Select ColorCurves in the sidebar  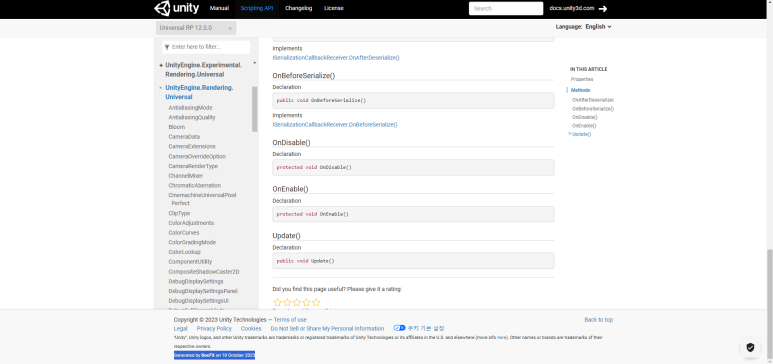coord(183,233)
